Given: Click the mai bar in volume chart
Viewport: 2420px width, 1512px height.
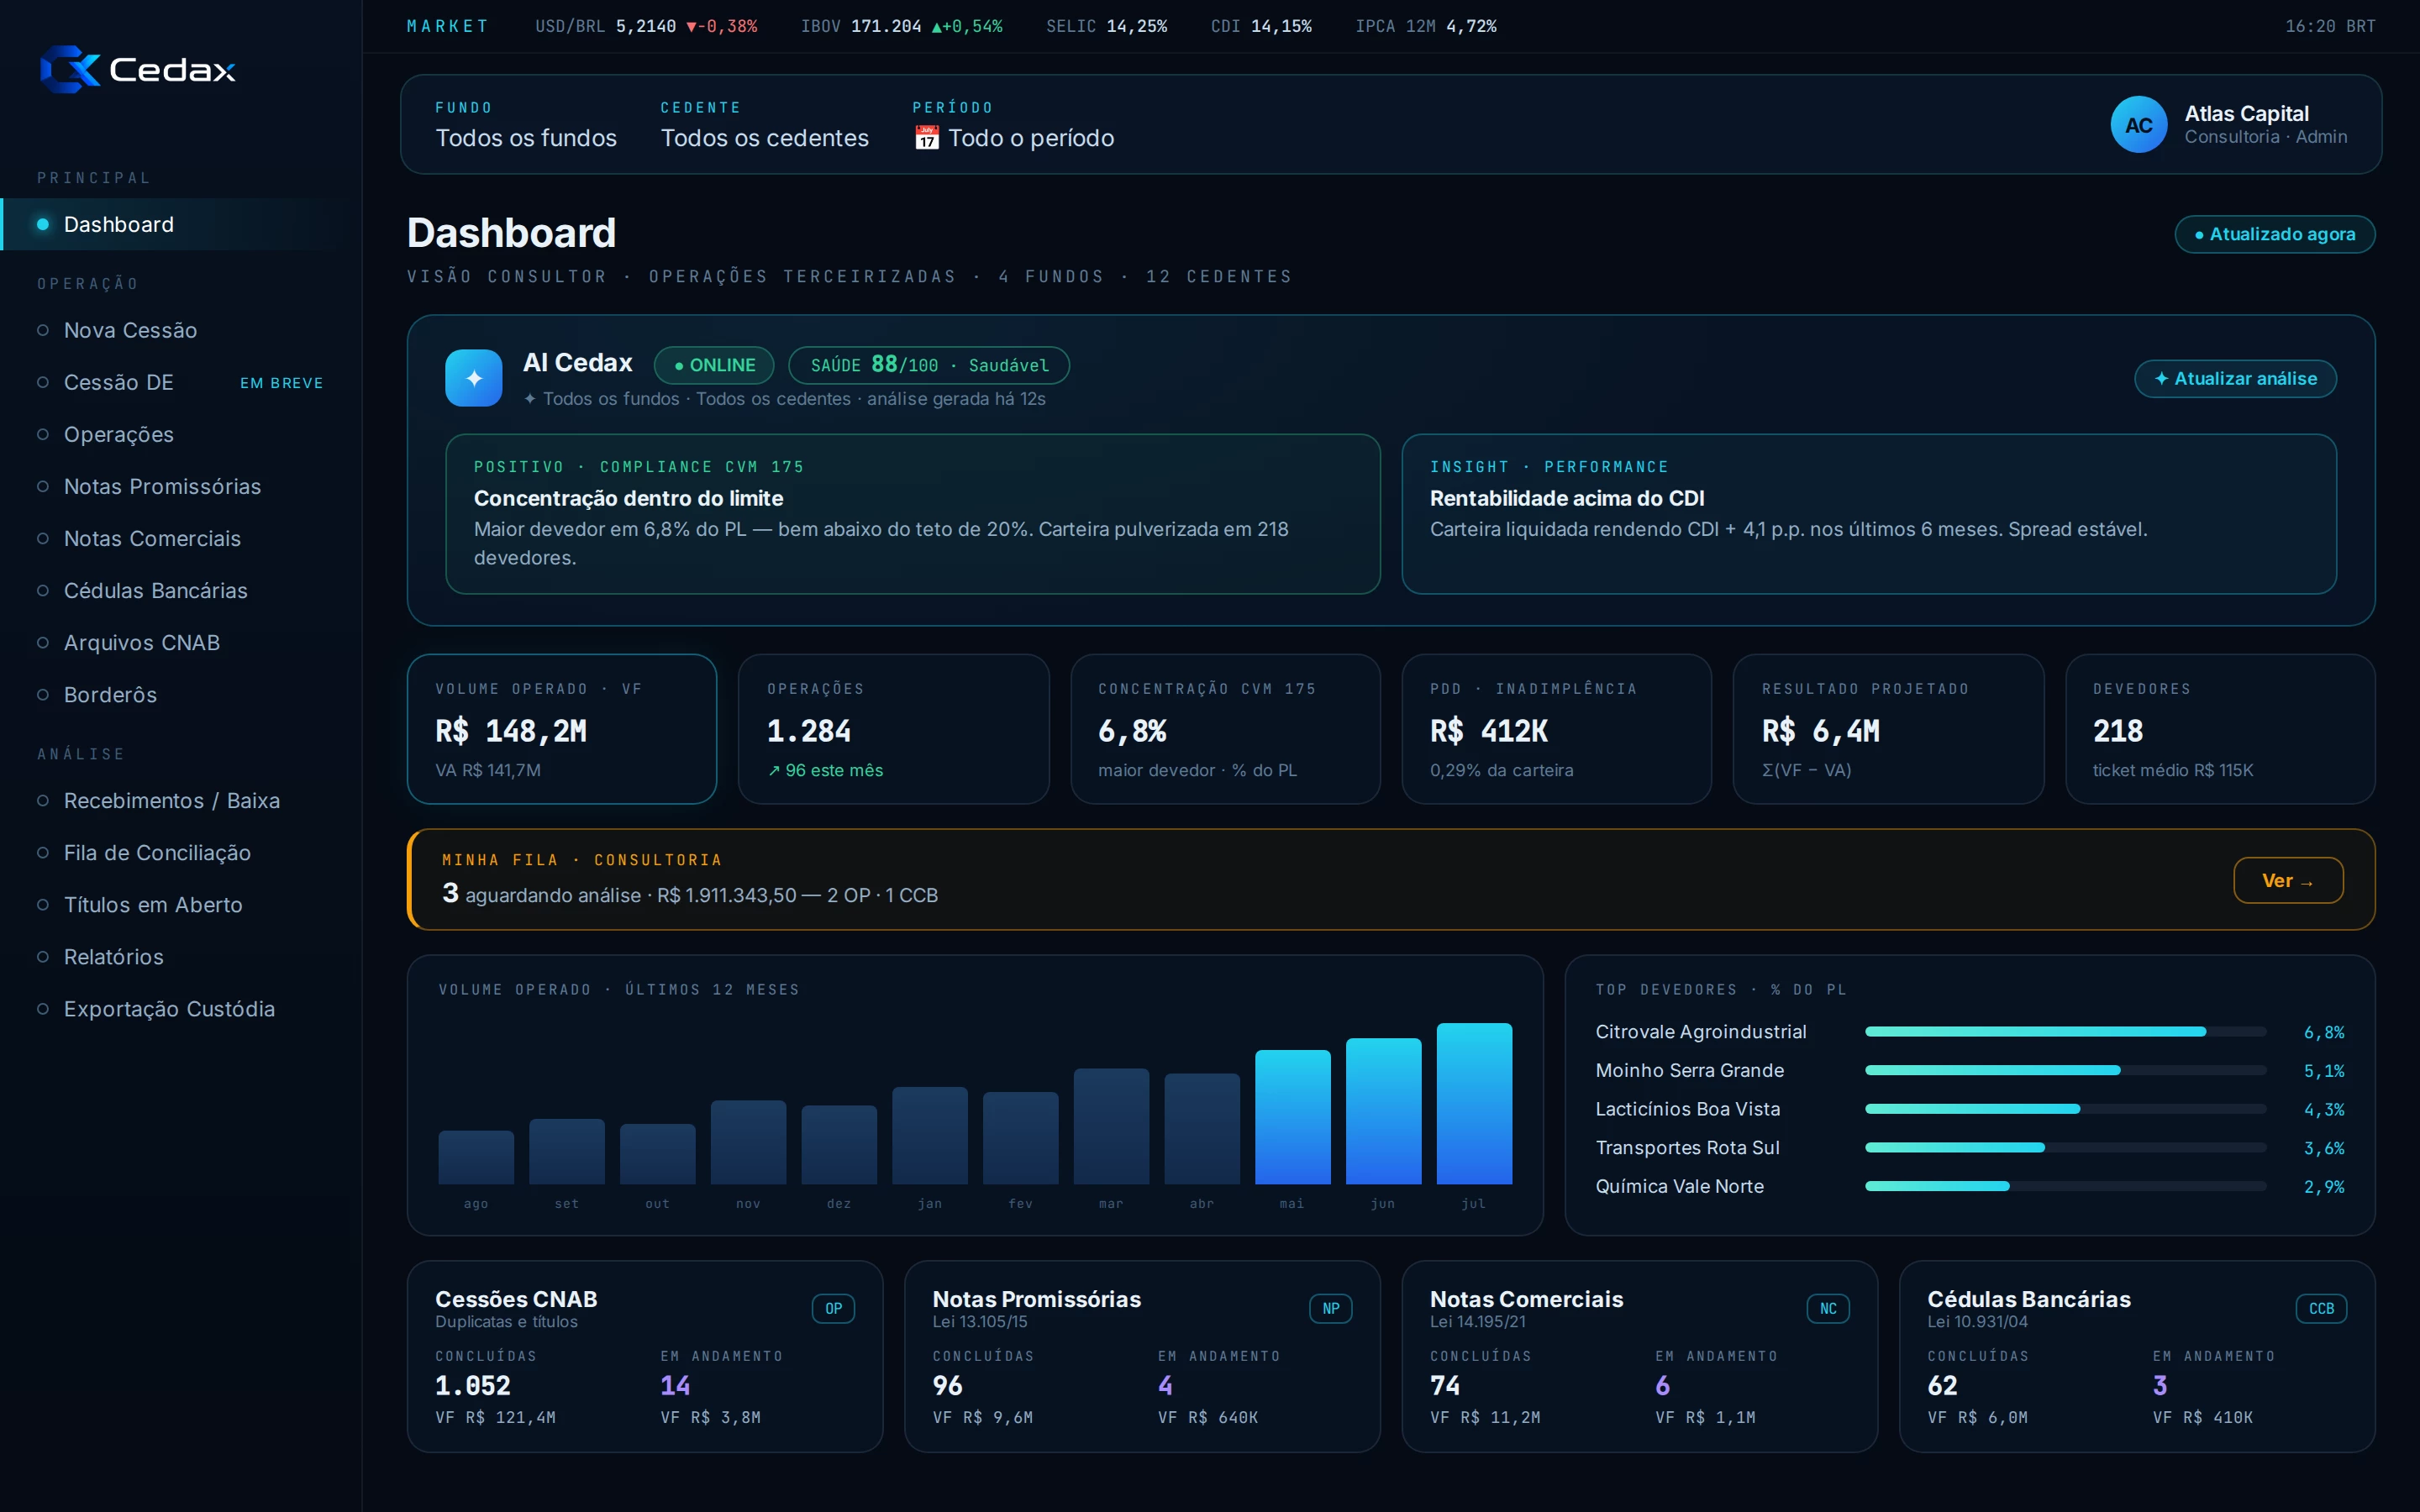Looking at the screenshot, I should tap(1292, 1117).
